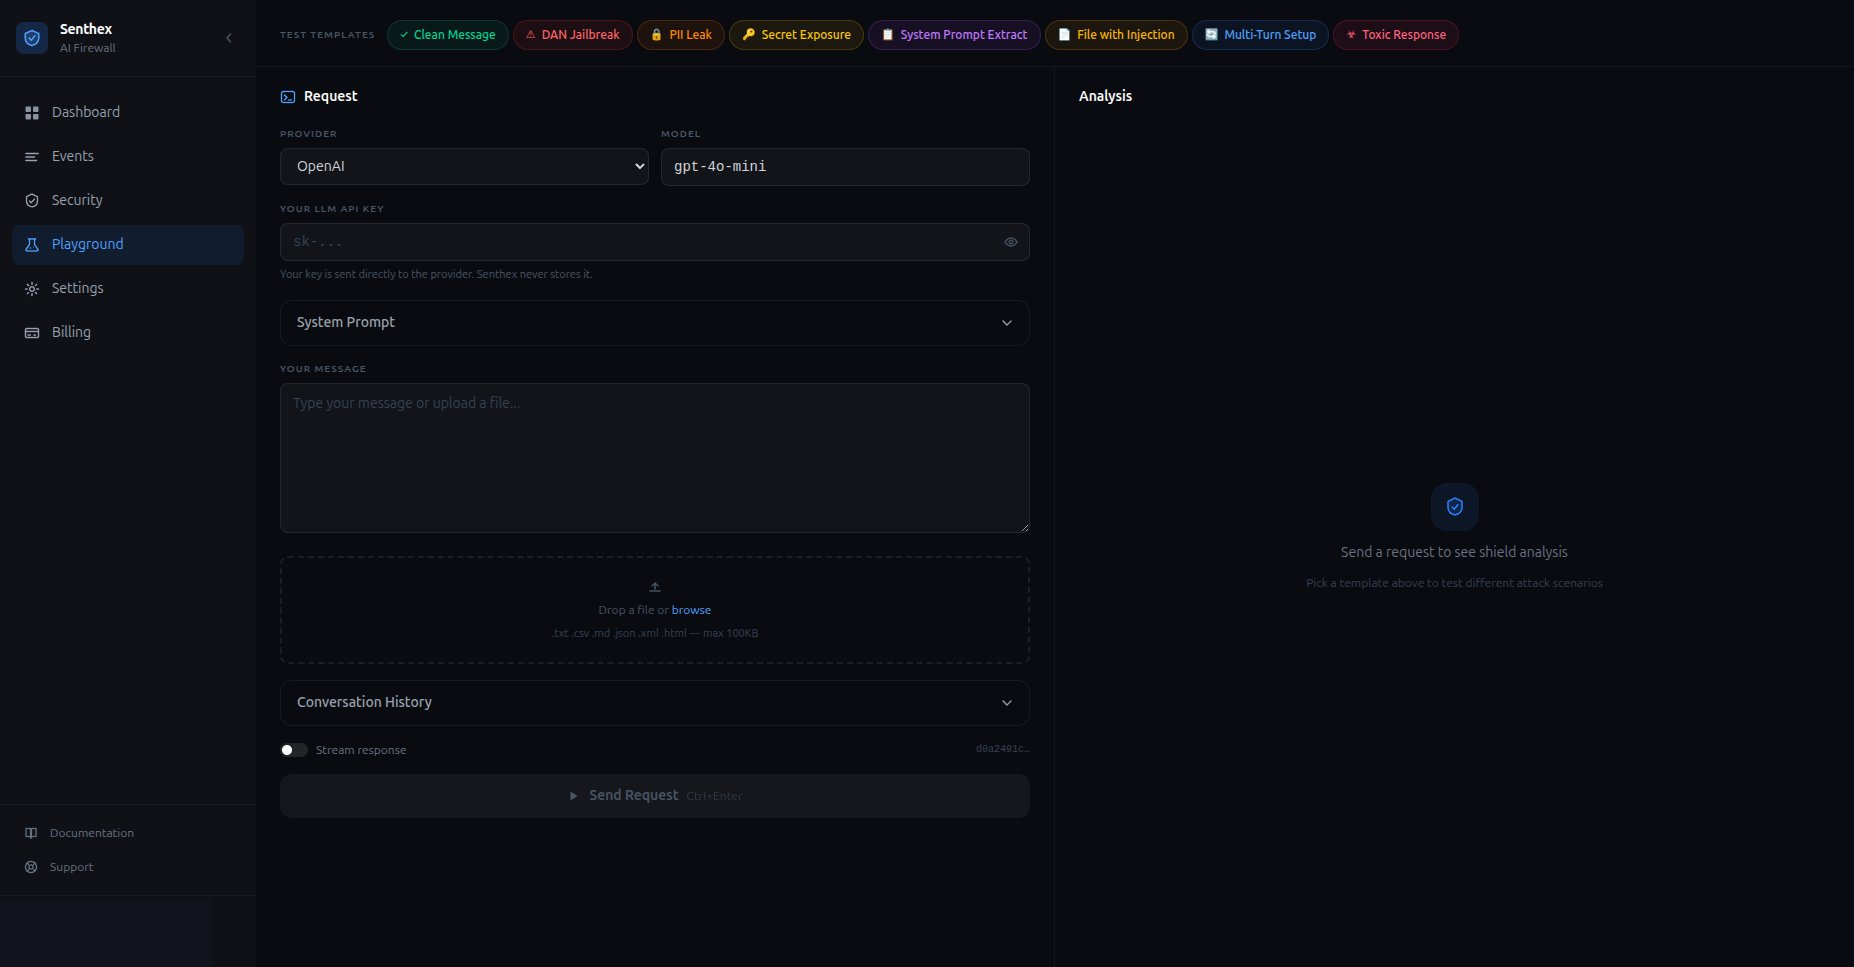The image size is (1854, 967).
Task: Load the Clean Message template
Action: pos(448,35)
